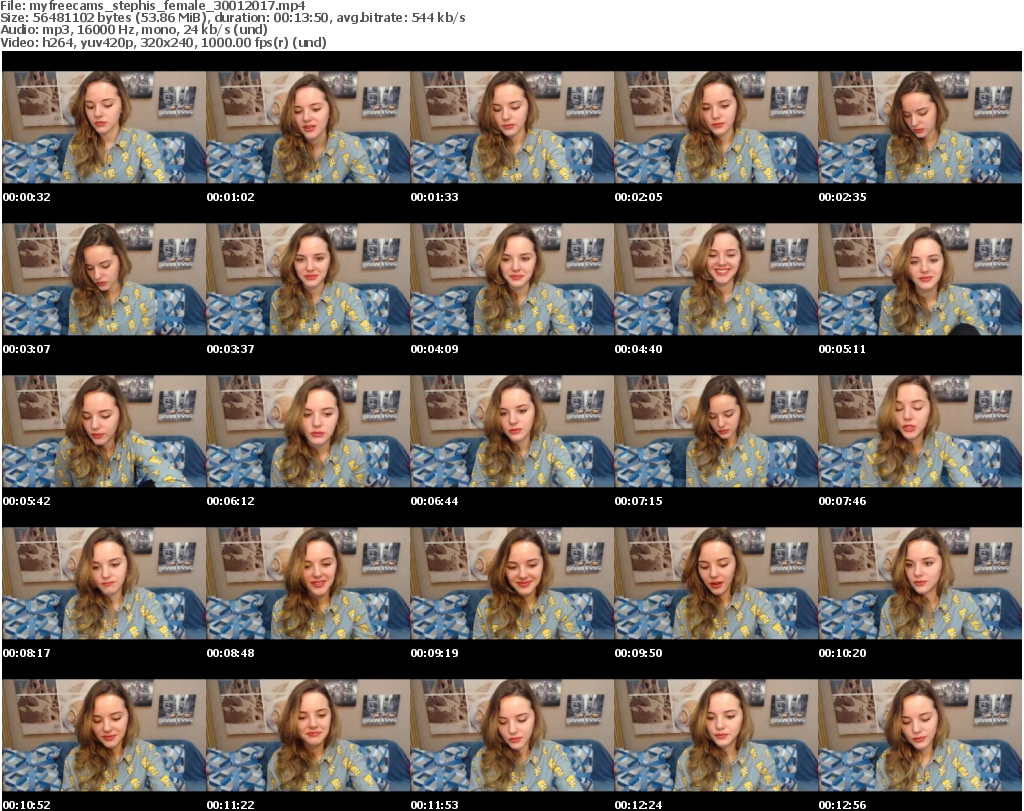View the preview frame at 00:11:53
Screen dimensions: 1024x811
click(x=512, y=736)
